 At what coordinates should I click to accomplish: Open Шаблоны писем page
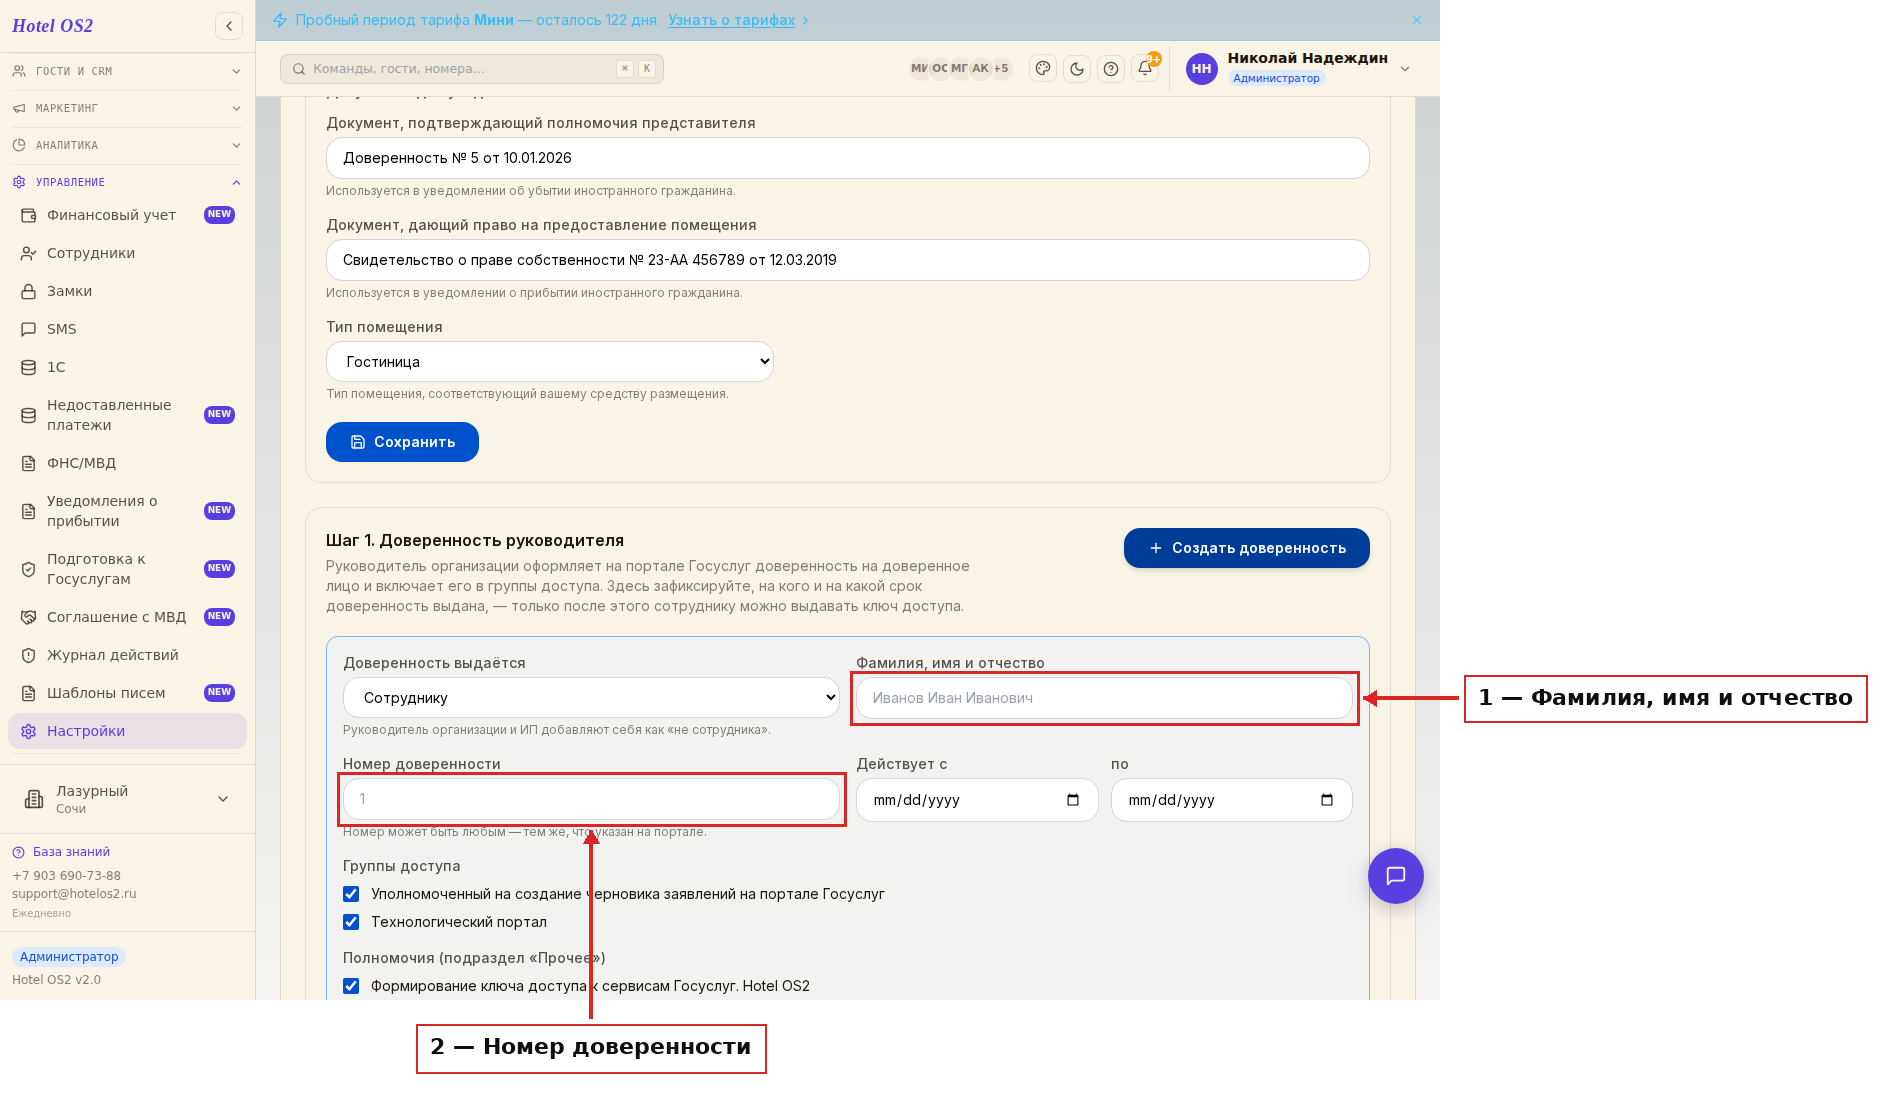point(127,693)
